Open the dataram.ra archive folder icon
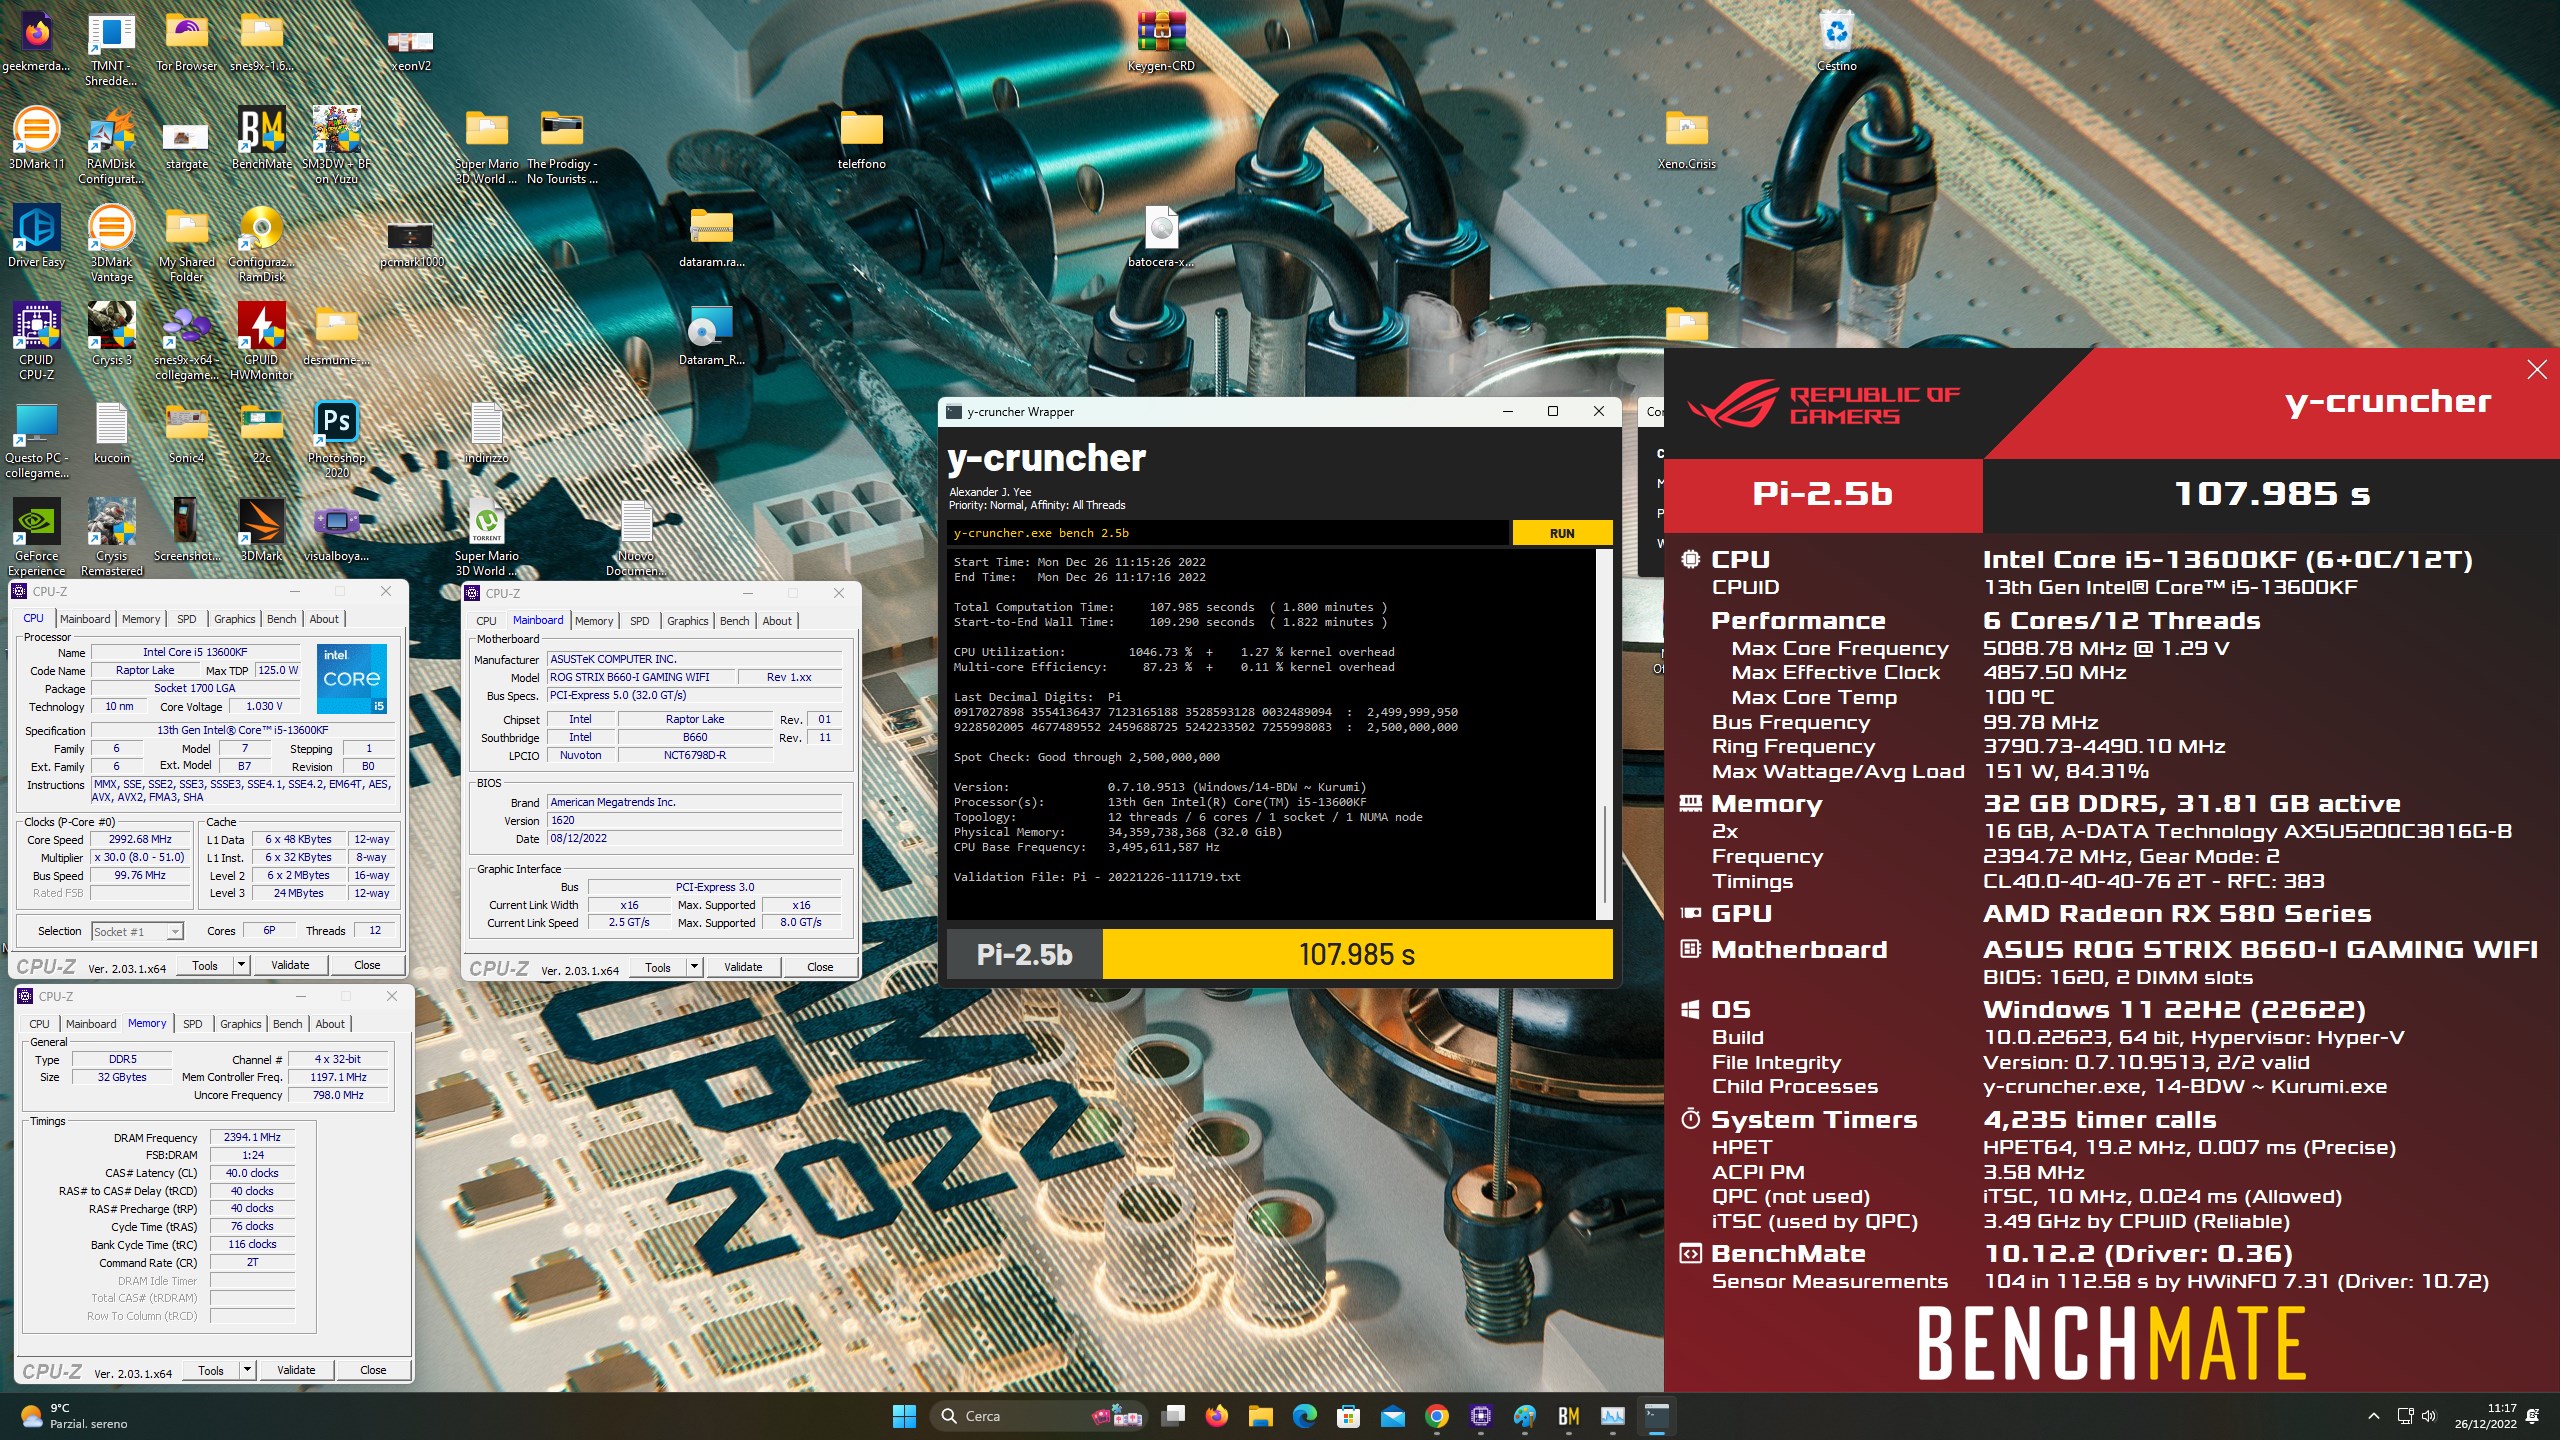 (711, 236)
